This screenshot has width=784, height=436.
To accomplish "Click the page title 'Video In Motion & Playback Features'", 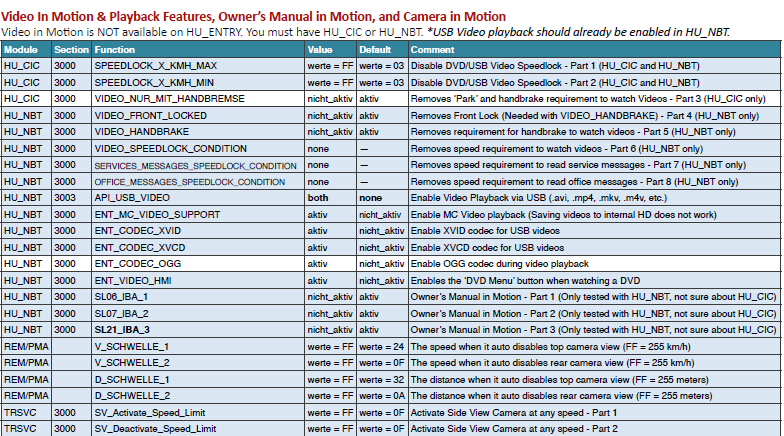I will (108, 16).
